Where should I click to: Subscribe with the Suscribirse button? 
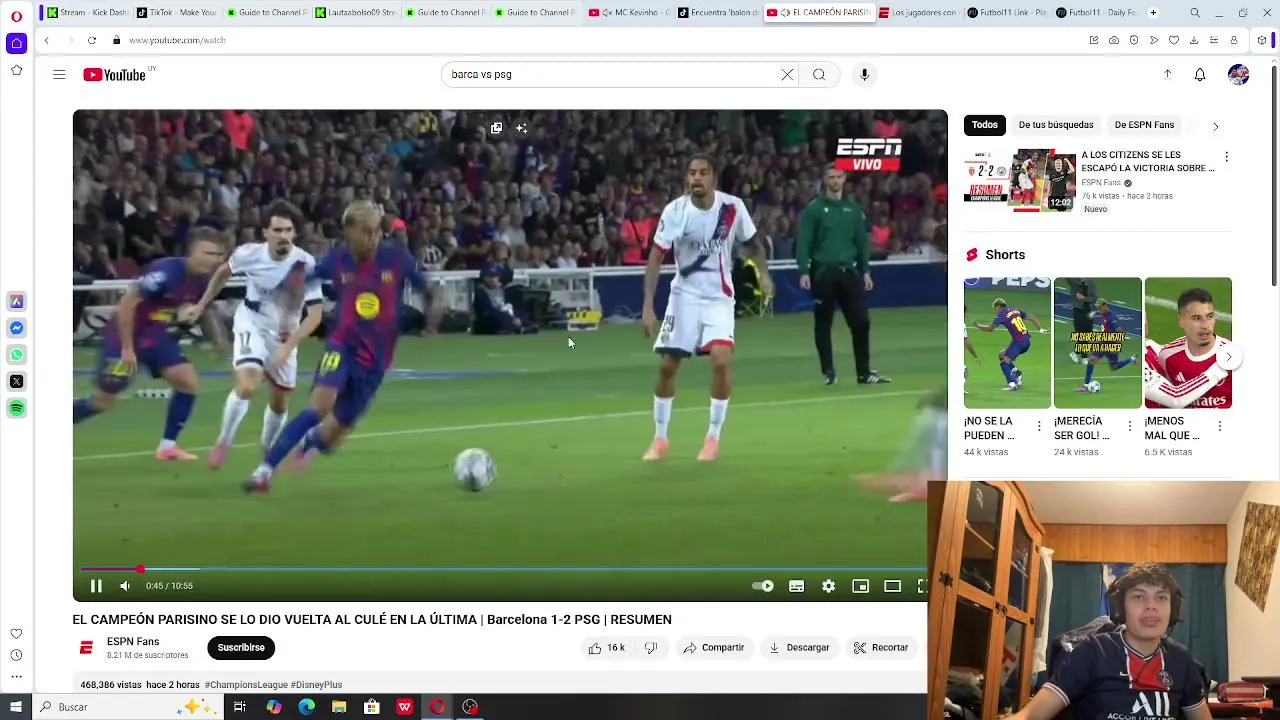click(241, 648)
